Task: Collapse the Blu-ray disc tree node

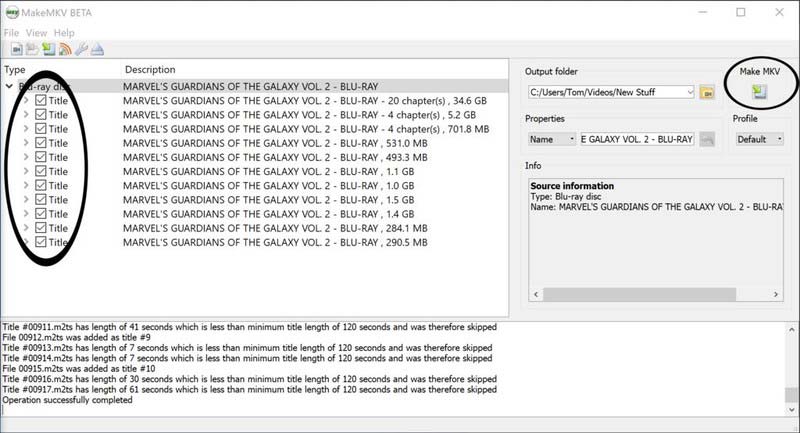Action: 9,87
